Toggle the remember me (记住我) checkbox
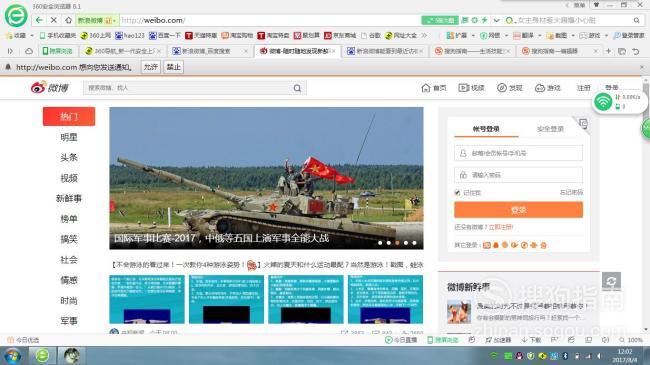 point(457,192)
